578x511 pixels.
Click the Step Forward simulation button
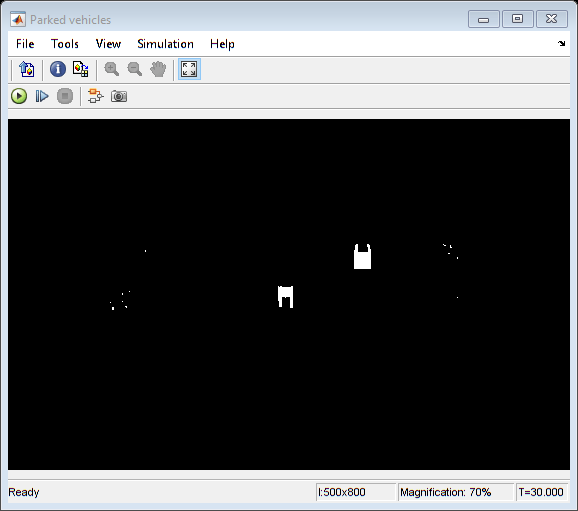(x=42, y=96)
